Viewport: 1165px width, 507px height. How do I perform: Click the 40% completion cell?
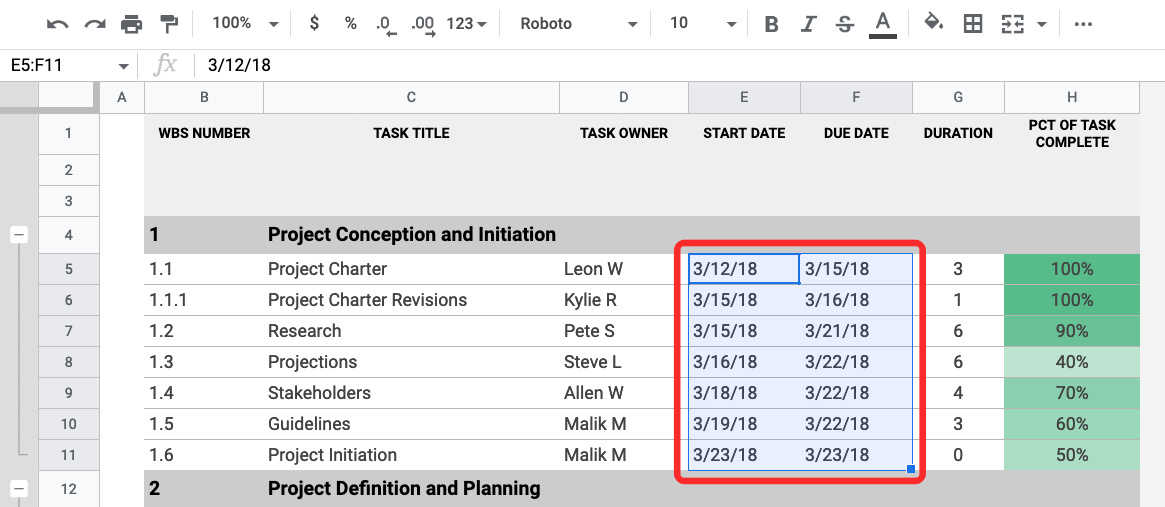point(1071,362)
